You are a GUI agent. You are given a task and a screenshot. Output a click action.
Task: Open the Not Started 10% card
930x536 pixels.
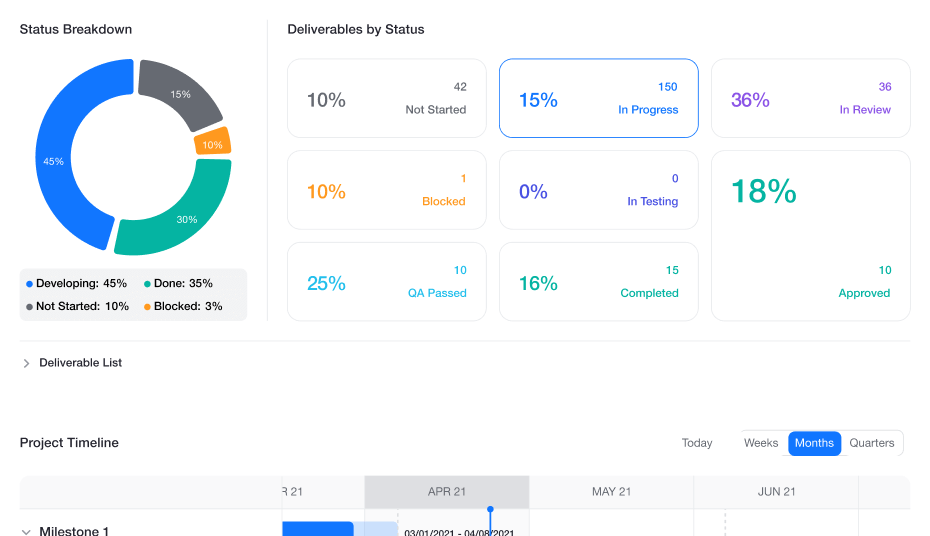[x=387, y=98]
